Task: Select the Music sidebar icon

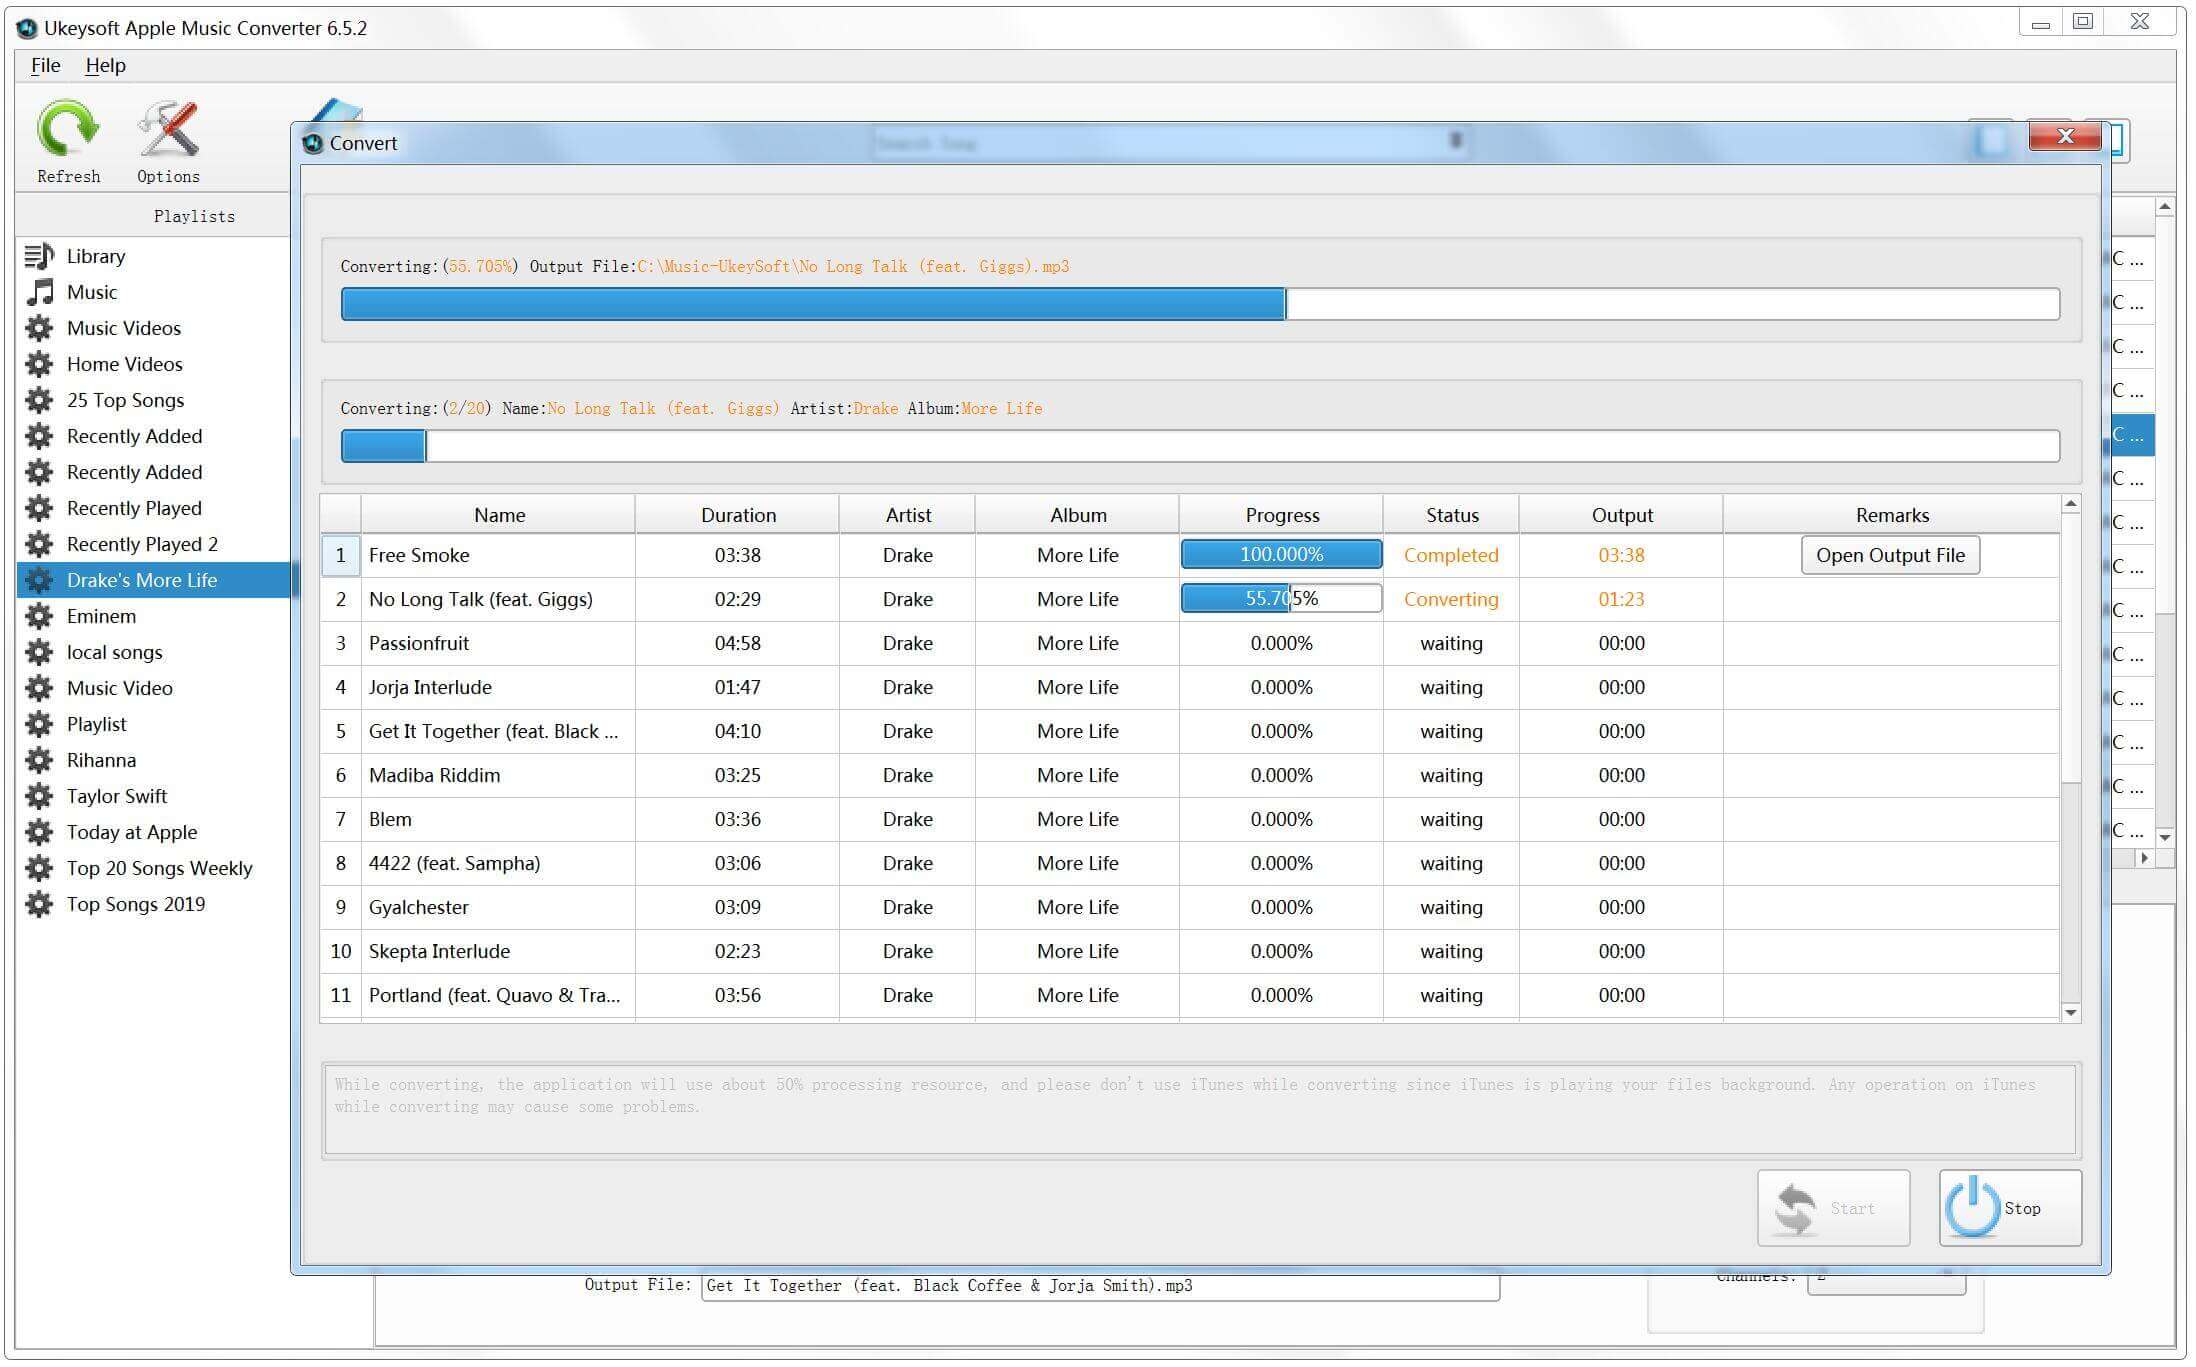Action: pyautogui.click(x=38, y=290)
